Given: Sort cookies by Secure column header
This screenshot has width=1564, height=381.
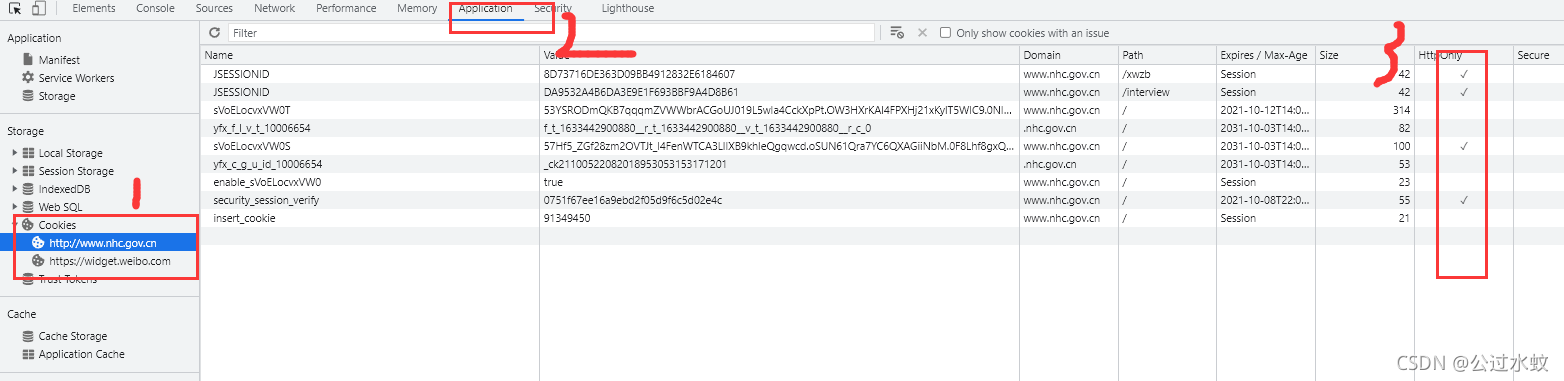Looking at the screenshot, I should 1538,55.
